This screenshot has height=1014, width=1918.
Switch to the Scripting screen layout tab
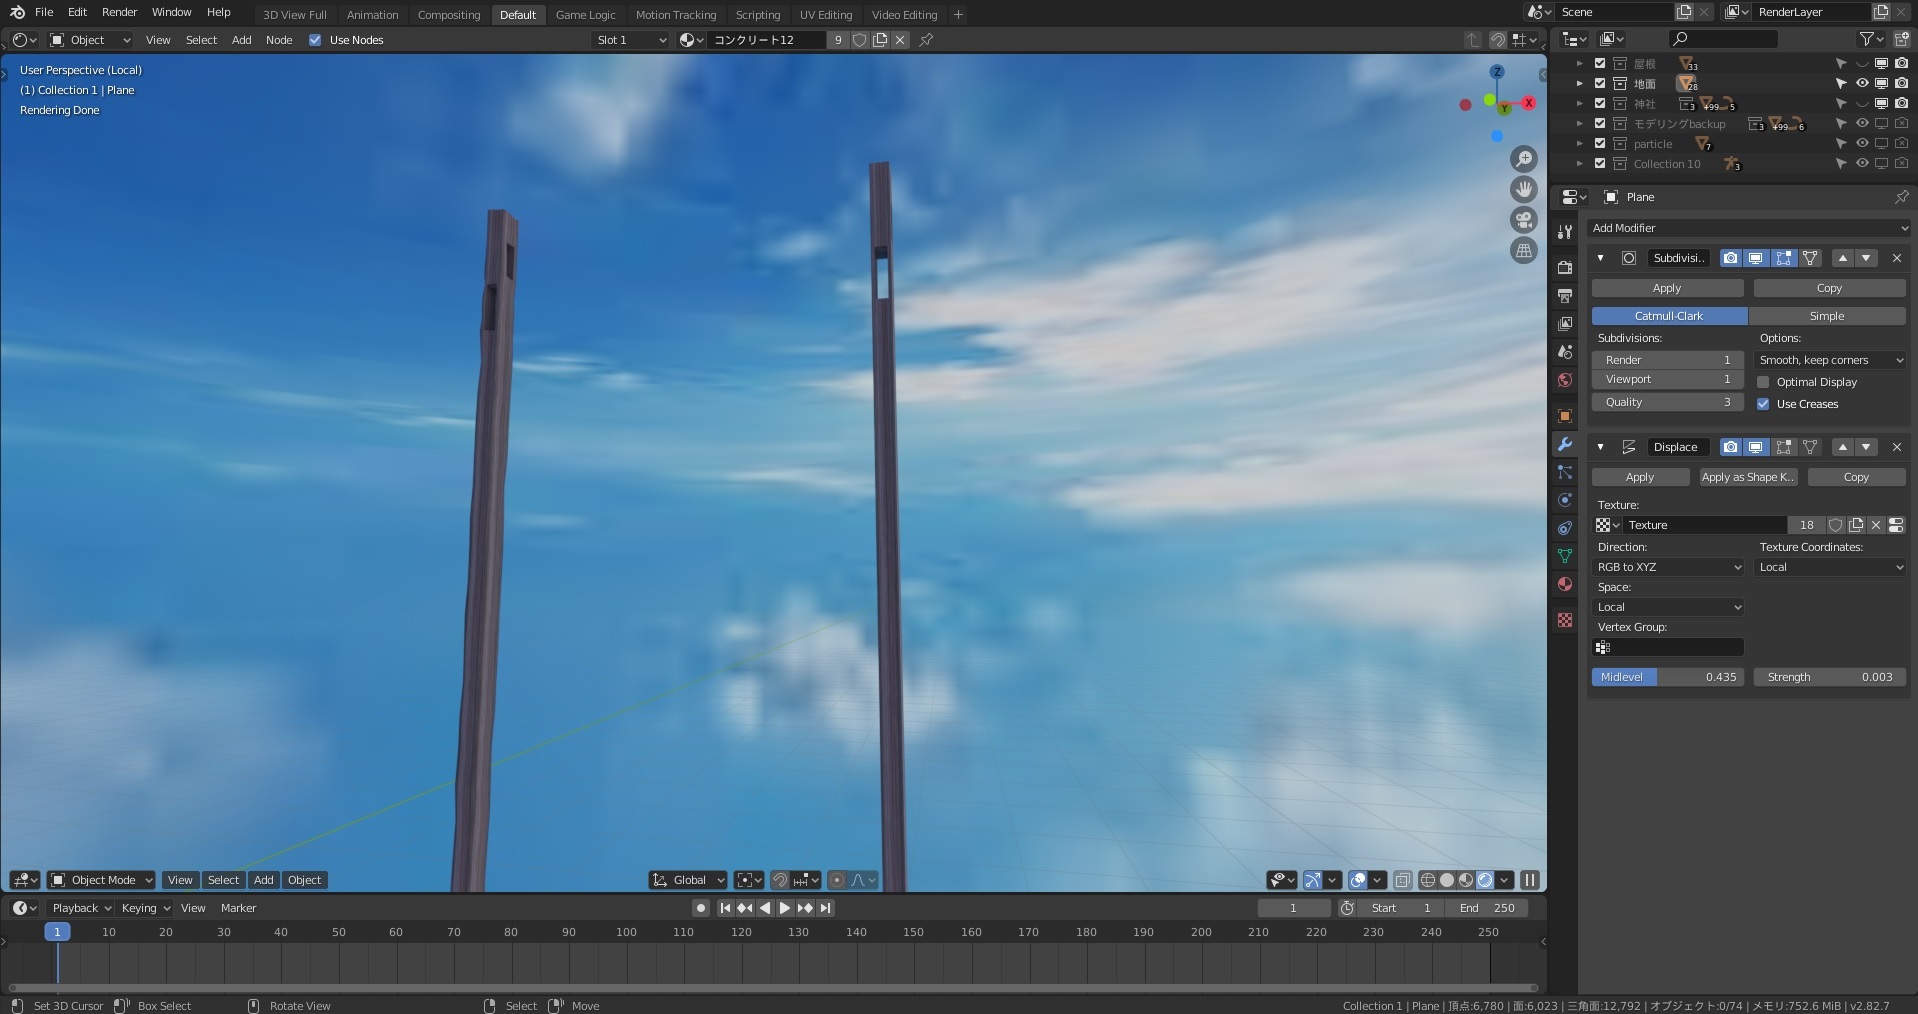757,14
